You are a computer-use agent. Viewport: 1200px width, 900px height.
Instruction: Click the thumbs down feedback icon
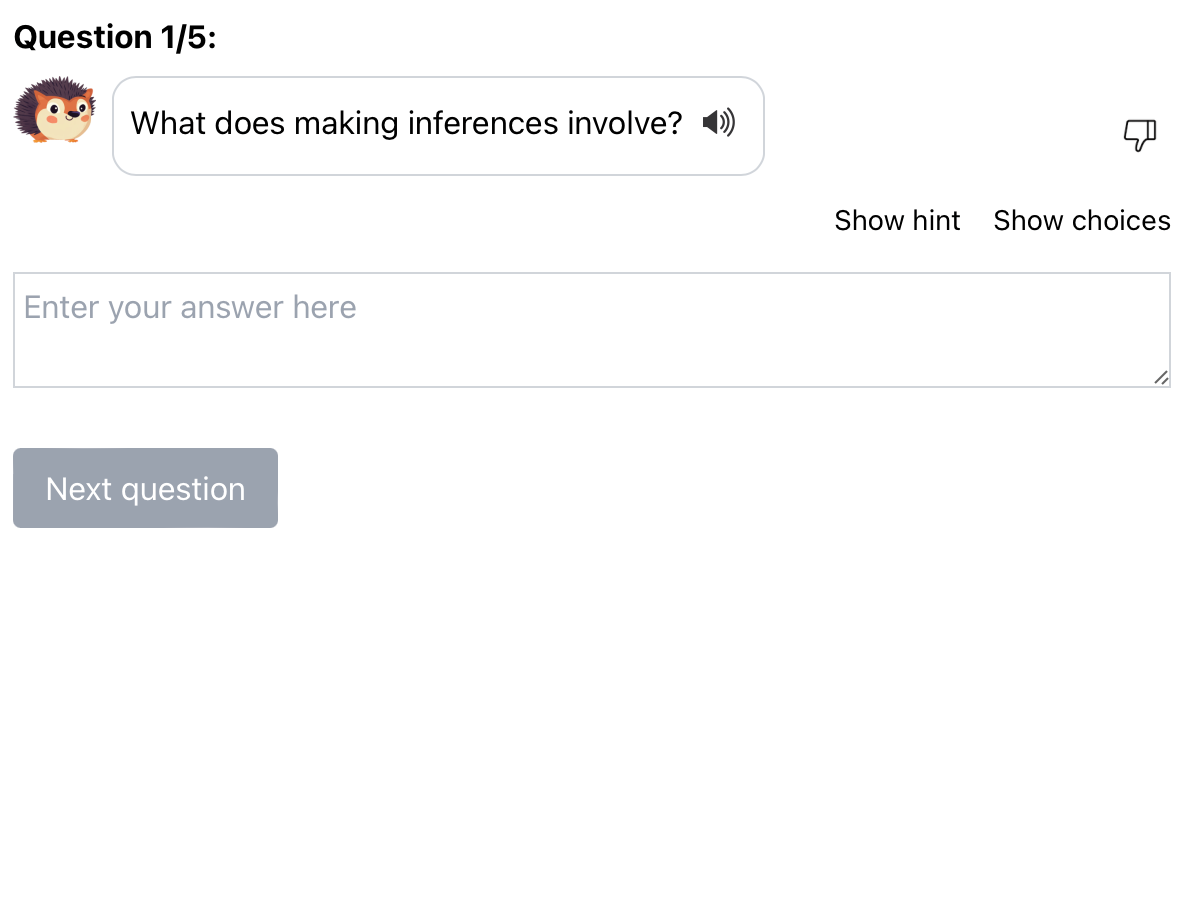[x=1140, y=135]
